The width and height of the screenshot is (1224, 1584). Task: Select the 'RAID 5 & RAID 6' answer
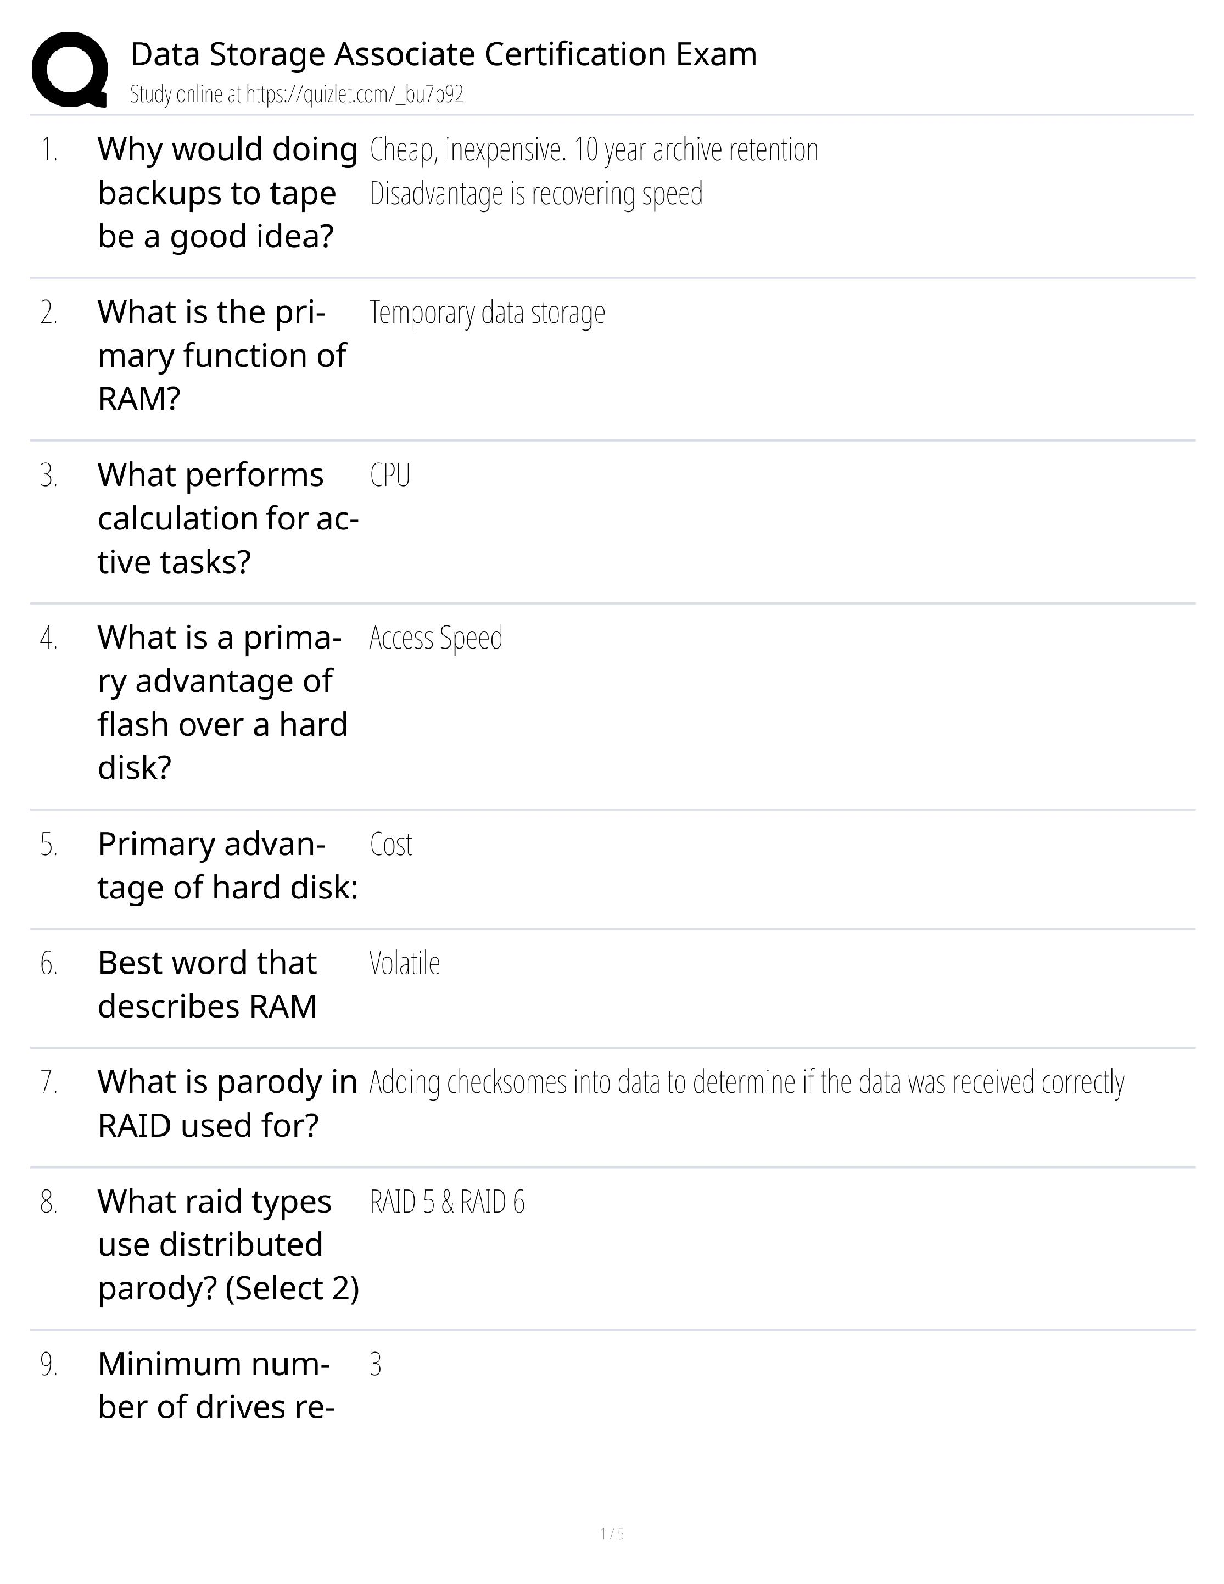[447, 1202]
